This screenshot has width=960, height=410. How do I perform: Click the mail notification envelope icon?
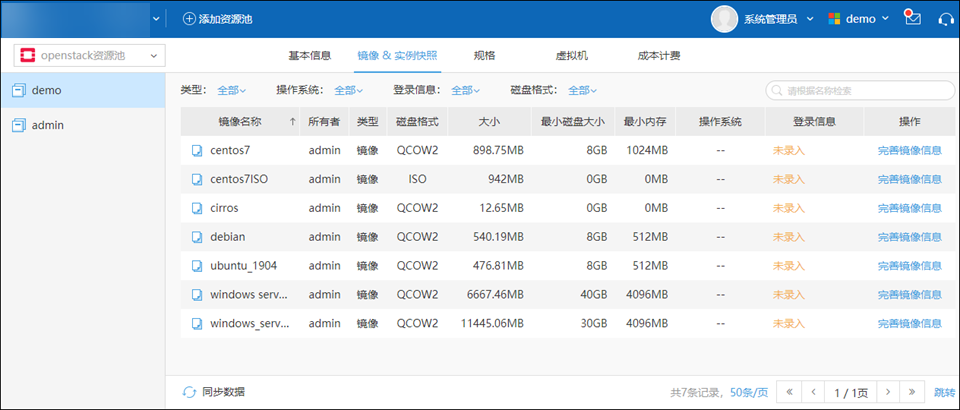tap(912, 19)
